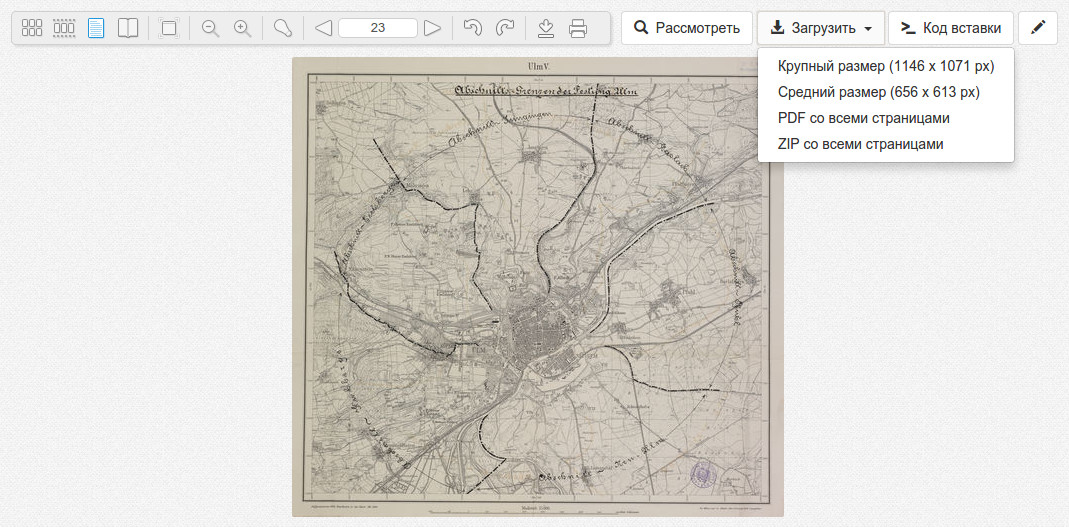Zoom out of the map

pyautogui.click(x=210, y=28)
